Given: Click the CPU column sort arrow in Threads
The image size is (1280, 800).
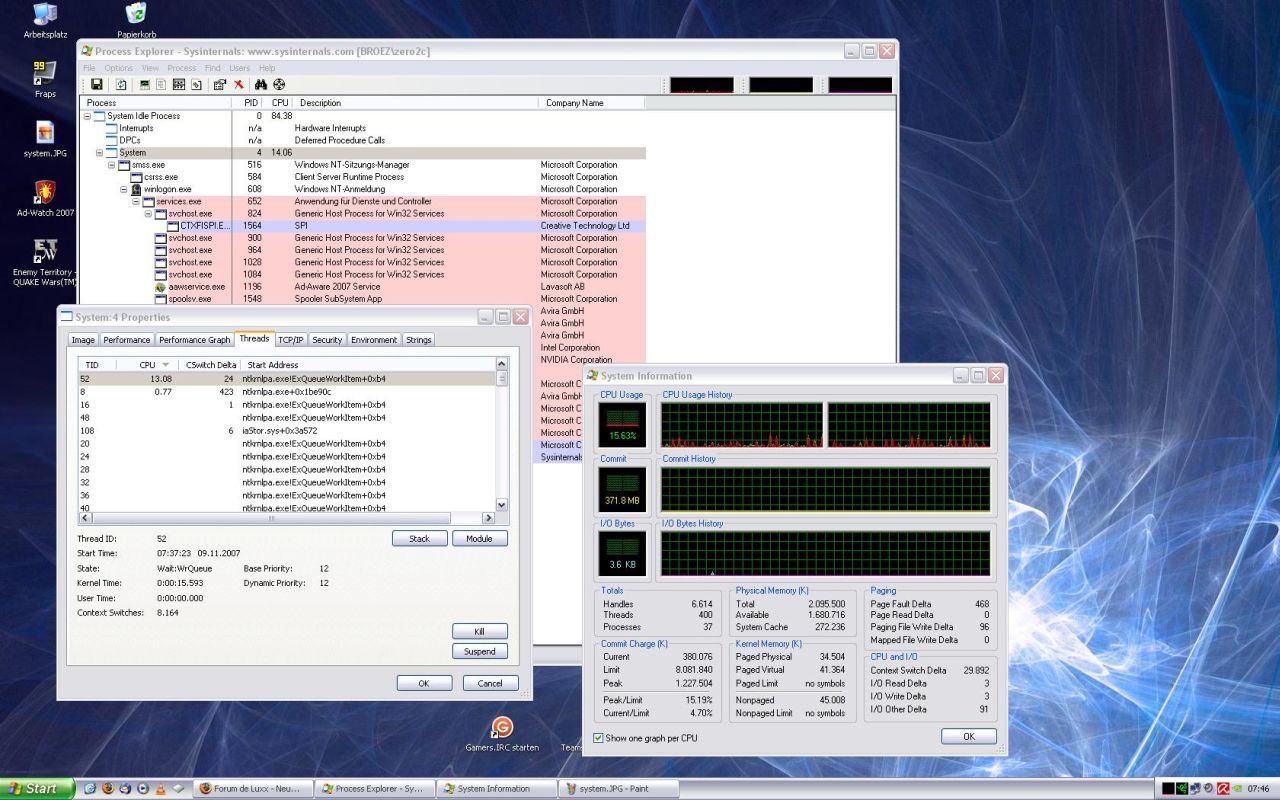Looking at the screenshot, I should tap(166, 365).
